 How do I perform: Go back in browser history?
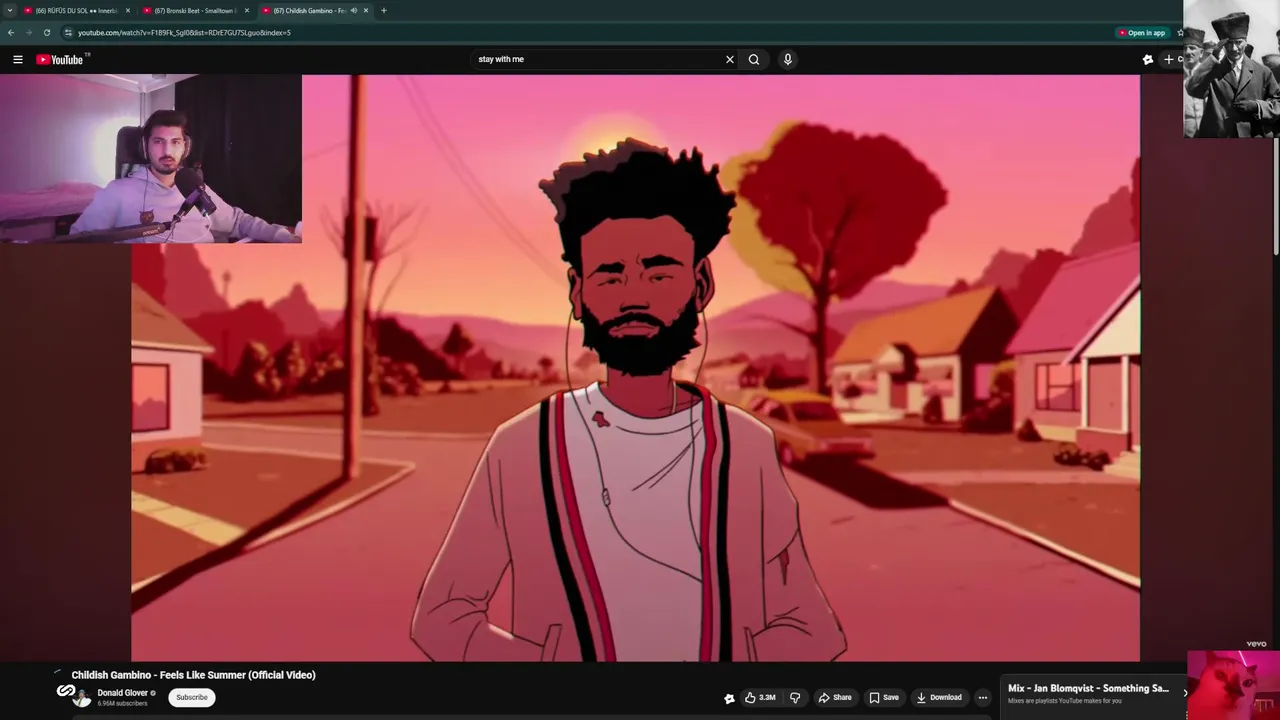coord(11,32)
